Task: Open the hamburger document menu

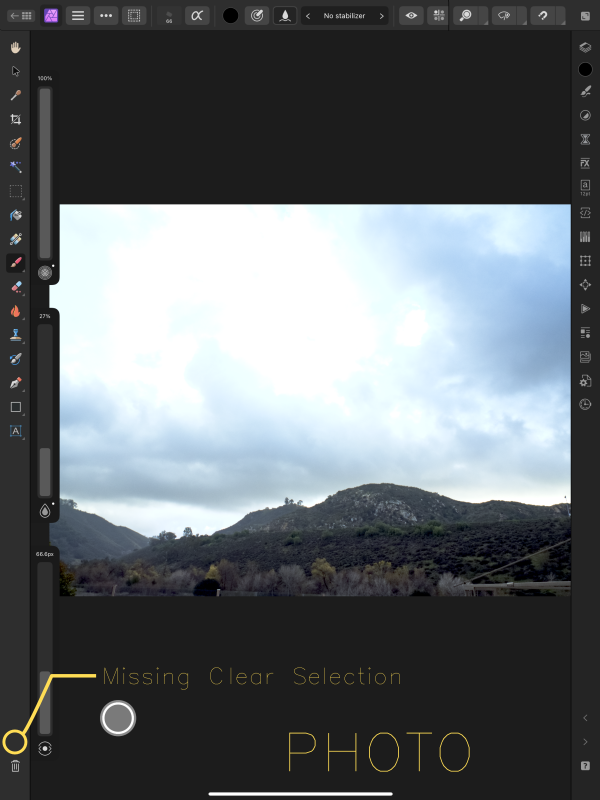Action: click(x=78, y=16)
